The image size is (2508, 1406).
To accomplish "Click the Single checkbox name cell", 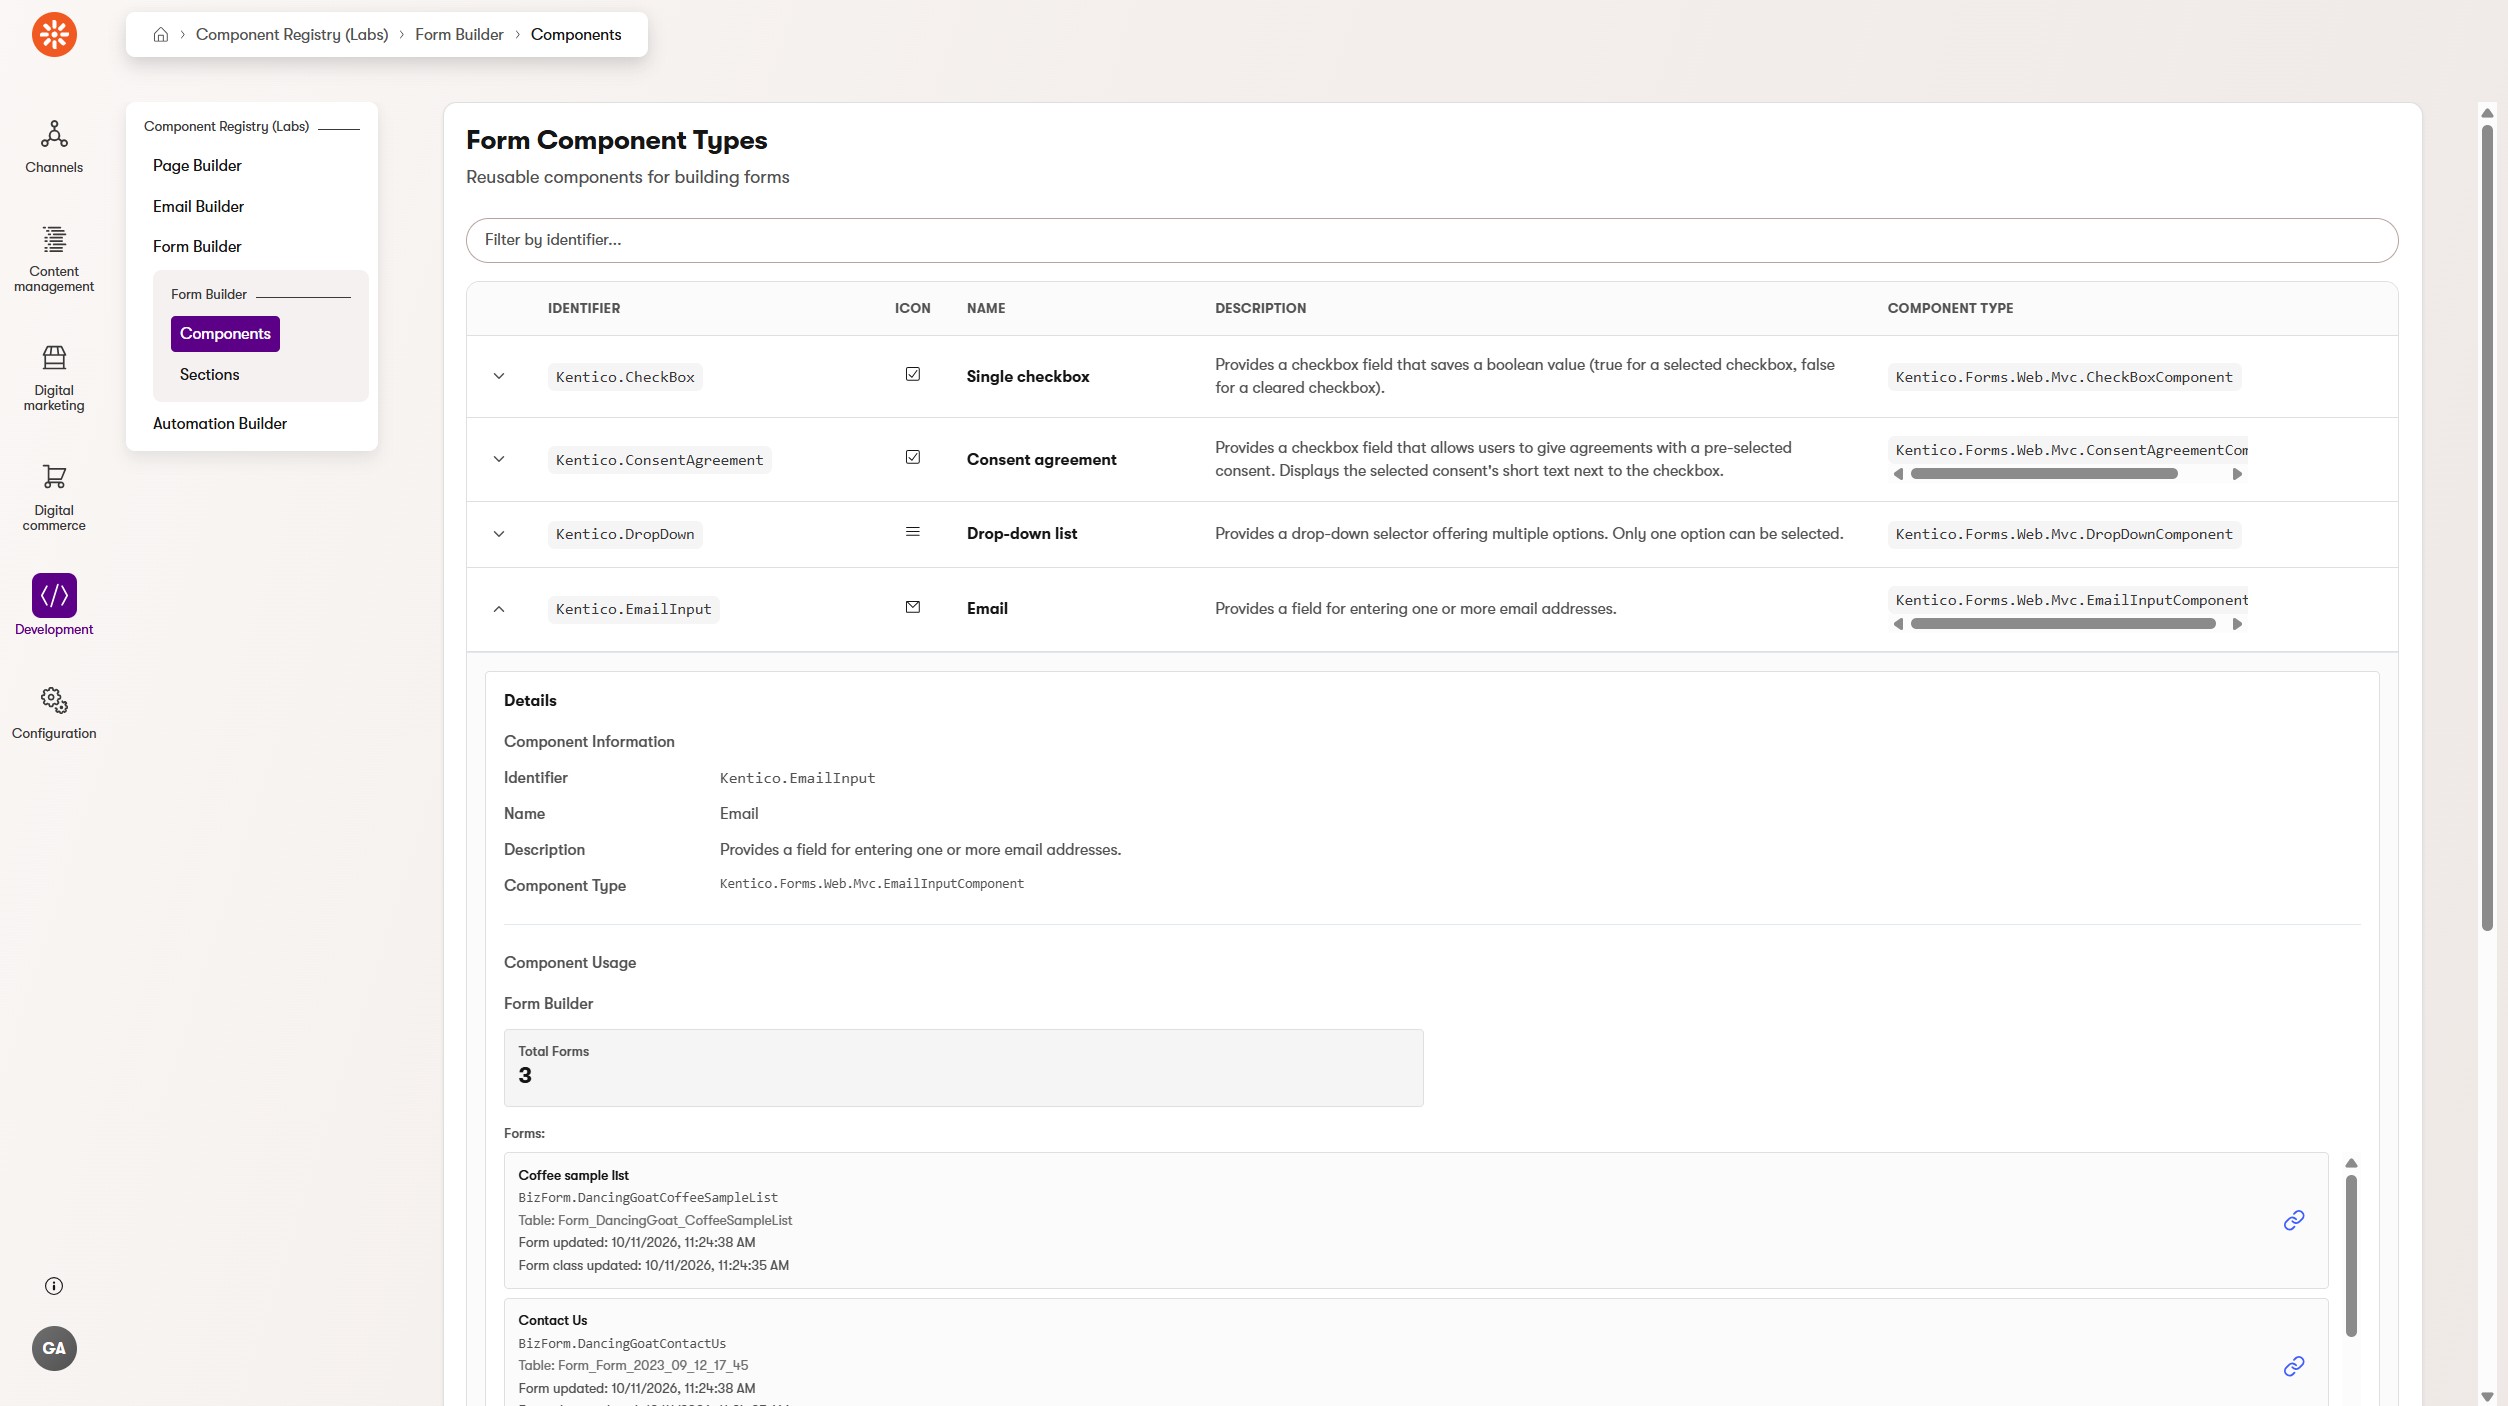I will [1028, 377].
